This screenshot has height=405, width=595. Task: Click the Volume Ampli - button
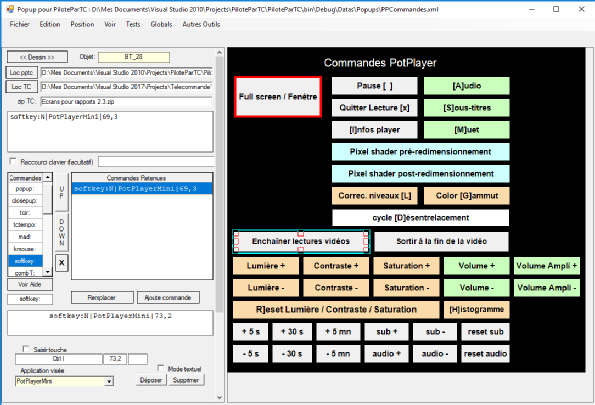click(547, 288)
